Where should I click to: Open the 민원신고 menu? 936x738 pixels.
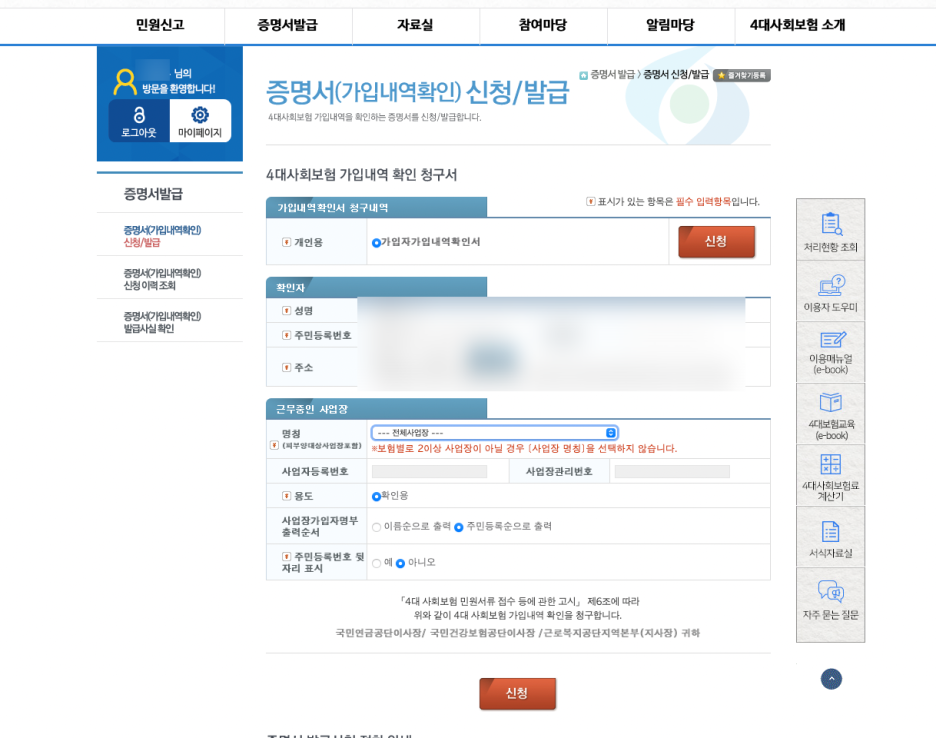[x=160, y=25]
